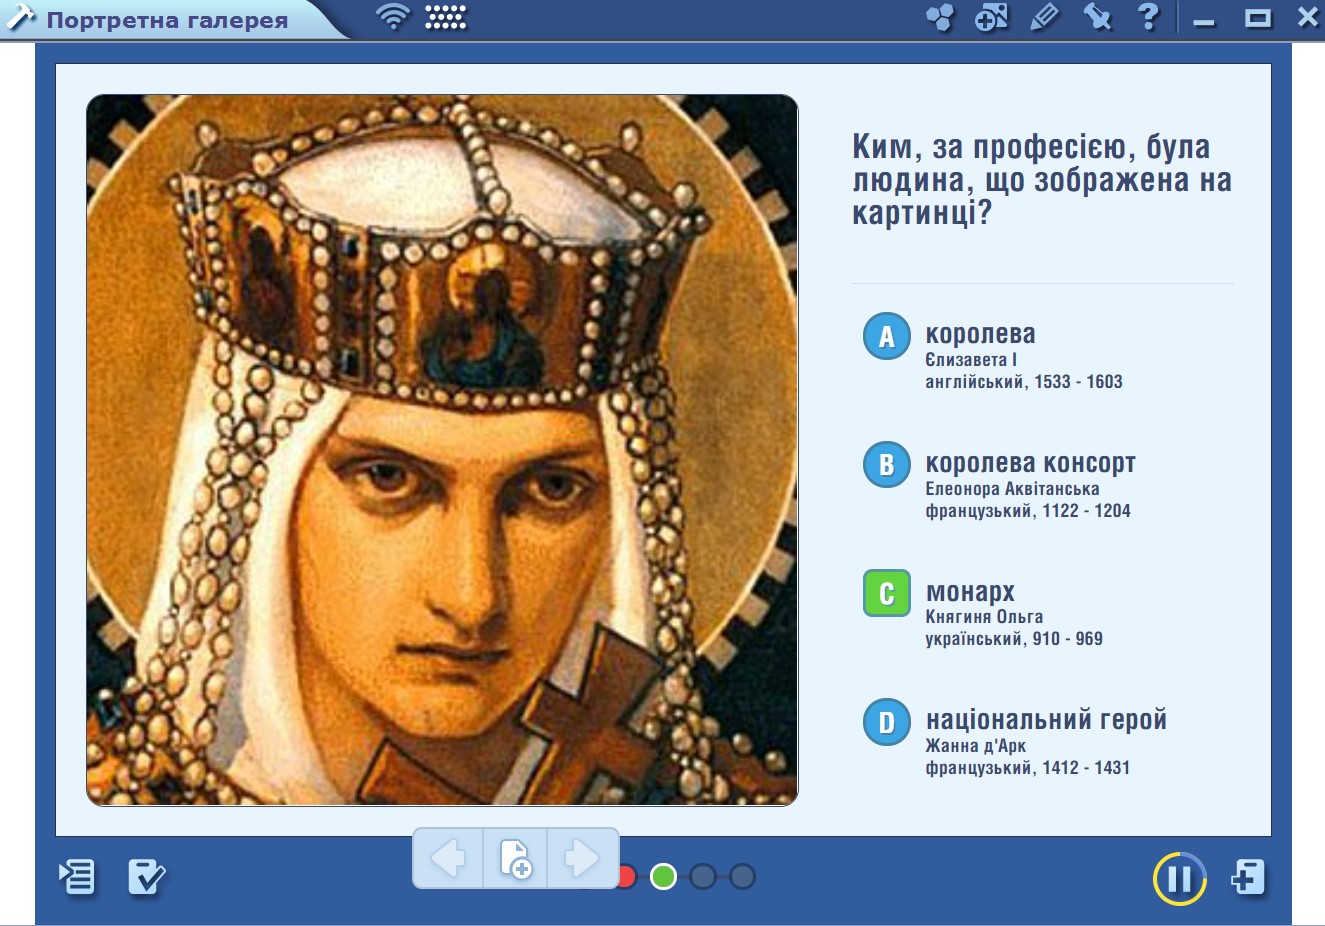Close the Портретна галерея window
This screenshot has width=1325, height=926.
tap(1308, 17)
